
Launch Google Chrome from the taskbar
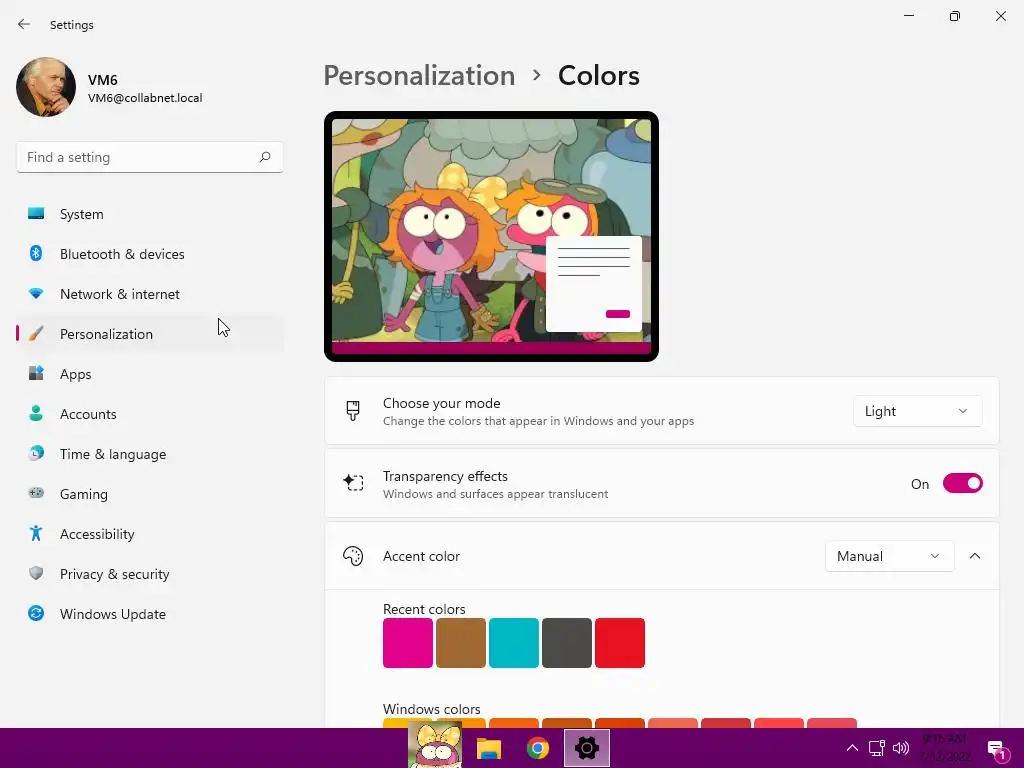(x=537, y=748)
